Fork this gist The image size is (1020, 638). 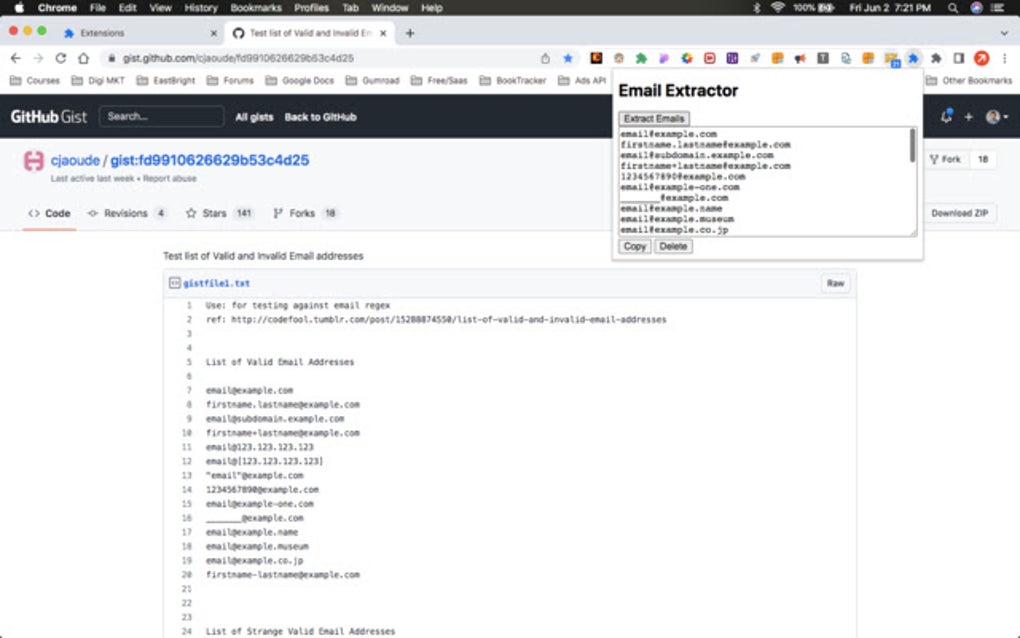(x=945, y=159)
